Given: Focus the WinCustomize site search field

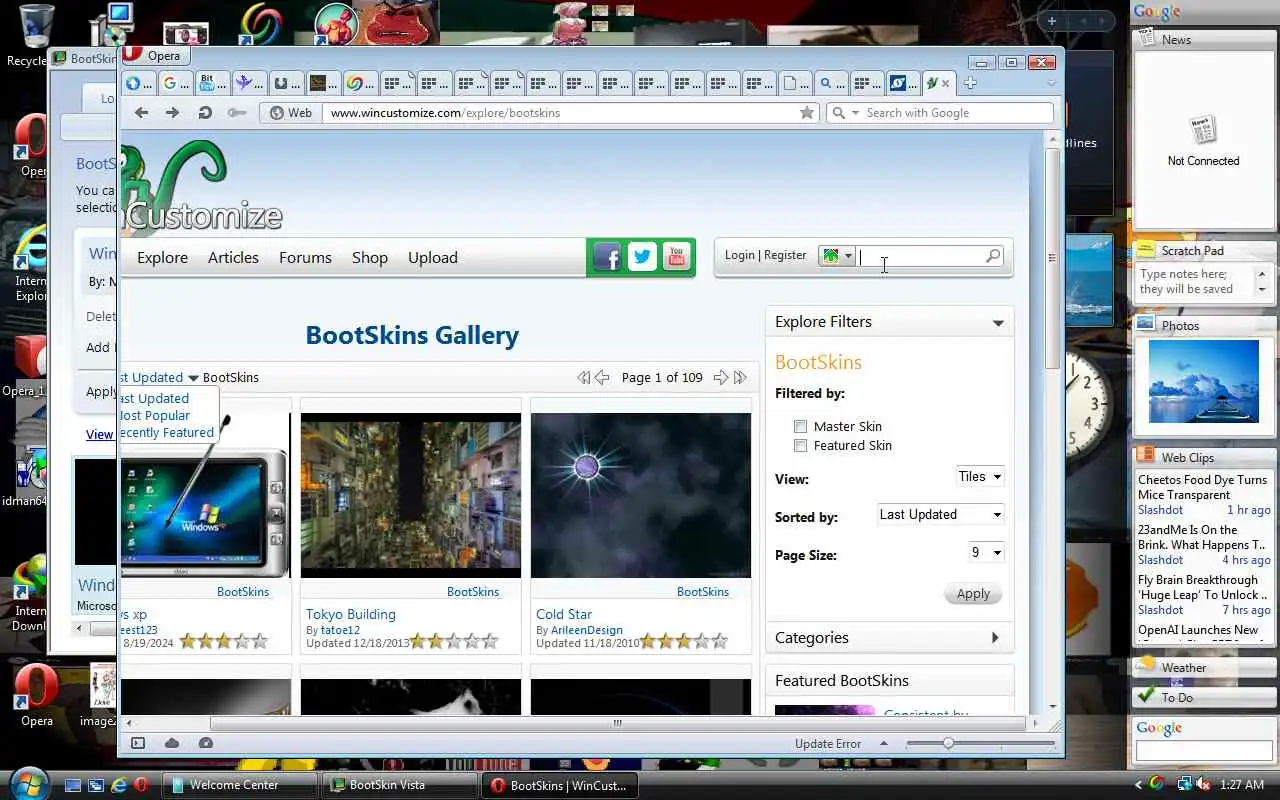Looking at the screenshot, I should pyautogui.click(x=920, y=256).
